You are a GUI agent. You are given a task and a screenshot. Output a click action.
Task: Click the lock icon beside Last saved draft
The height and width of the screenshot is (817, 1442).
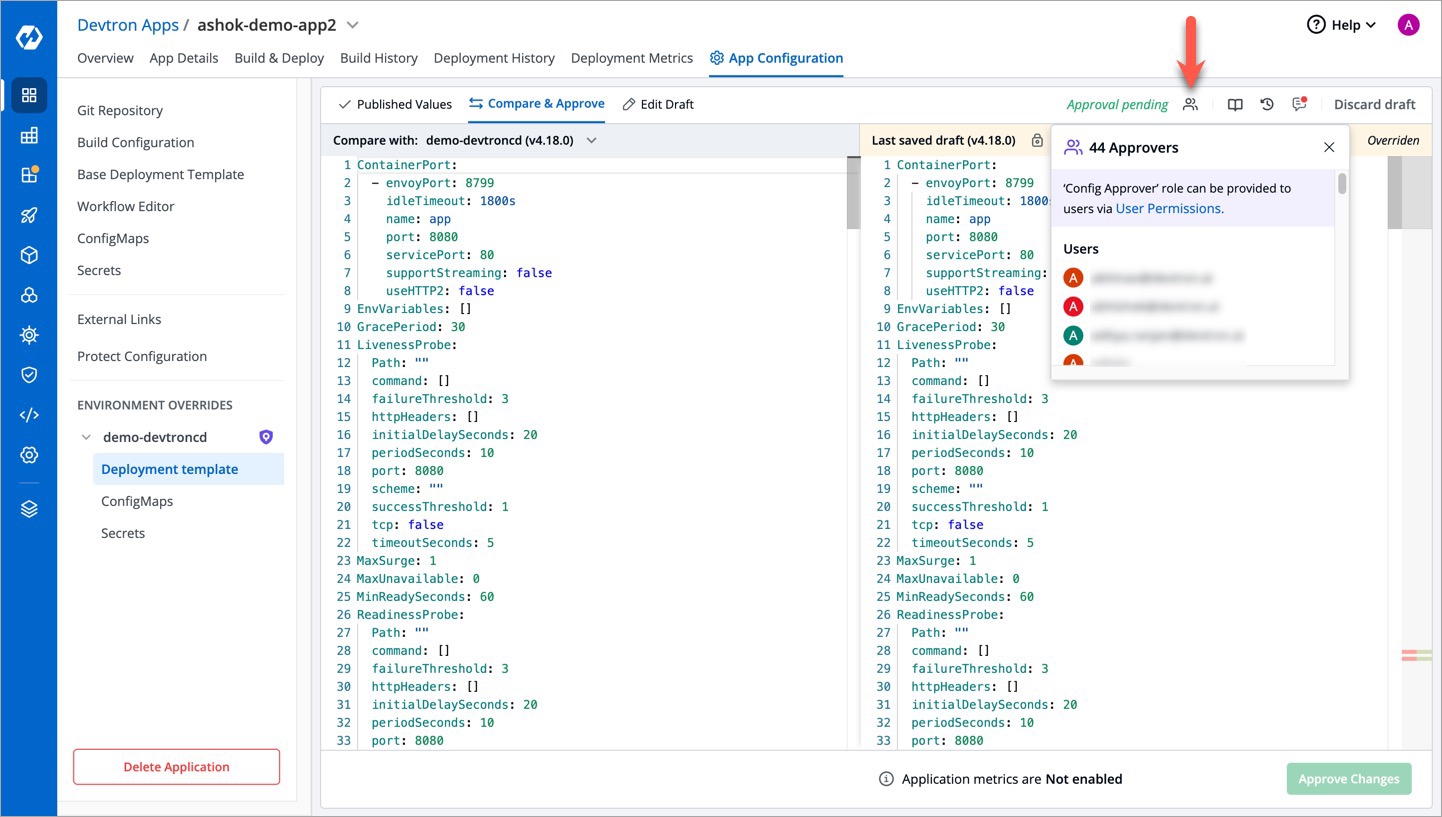point(1037,141)
